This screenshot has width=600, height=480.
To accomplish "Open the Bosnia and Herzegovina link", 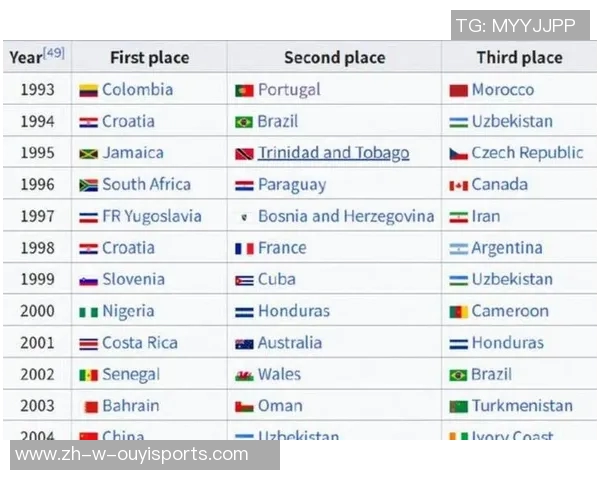I will pyautogui.click(x=346, y=216).
